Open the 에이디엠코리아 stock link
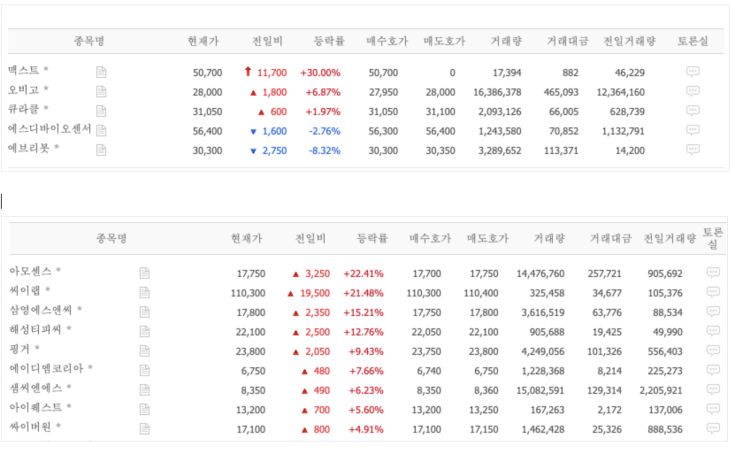Image resolution: width=743 pixels, height=454 pixels. (x=46, y=368)
